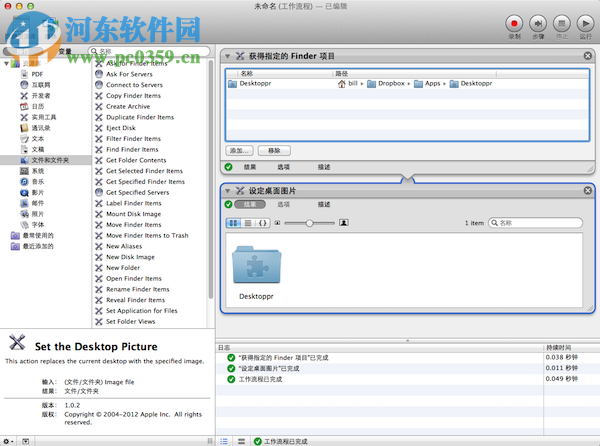Focus the action library search field

149,51
